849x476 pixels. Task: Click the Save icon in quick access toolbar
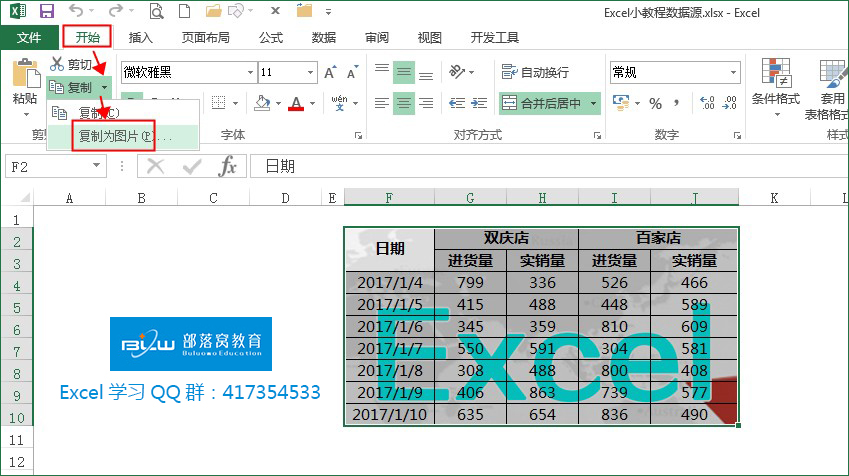pyautogui.click(x=47, y=11)
